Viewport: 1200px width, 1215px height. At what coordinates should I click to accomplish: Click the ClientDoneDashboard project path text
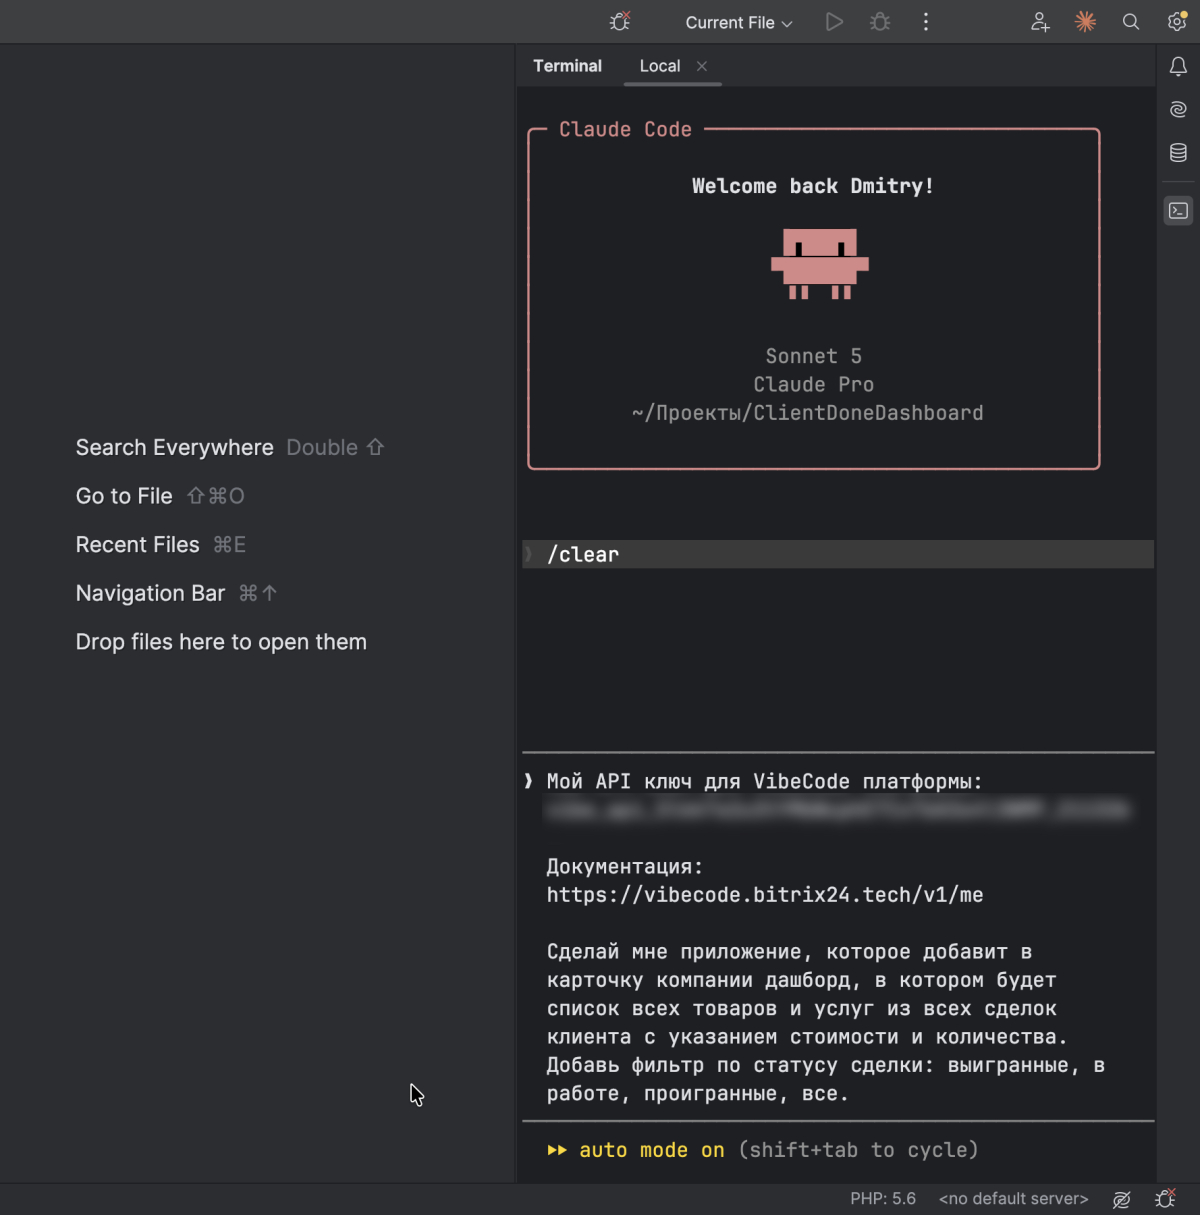[808, 413]
